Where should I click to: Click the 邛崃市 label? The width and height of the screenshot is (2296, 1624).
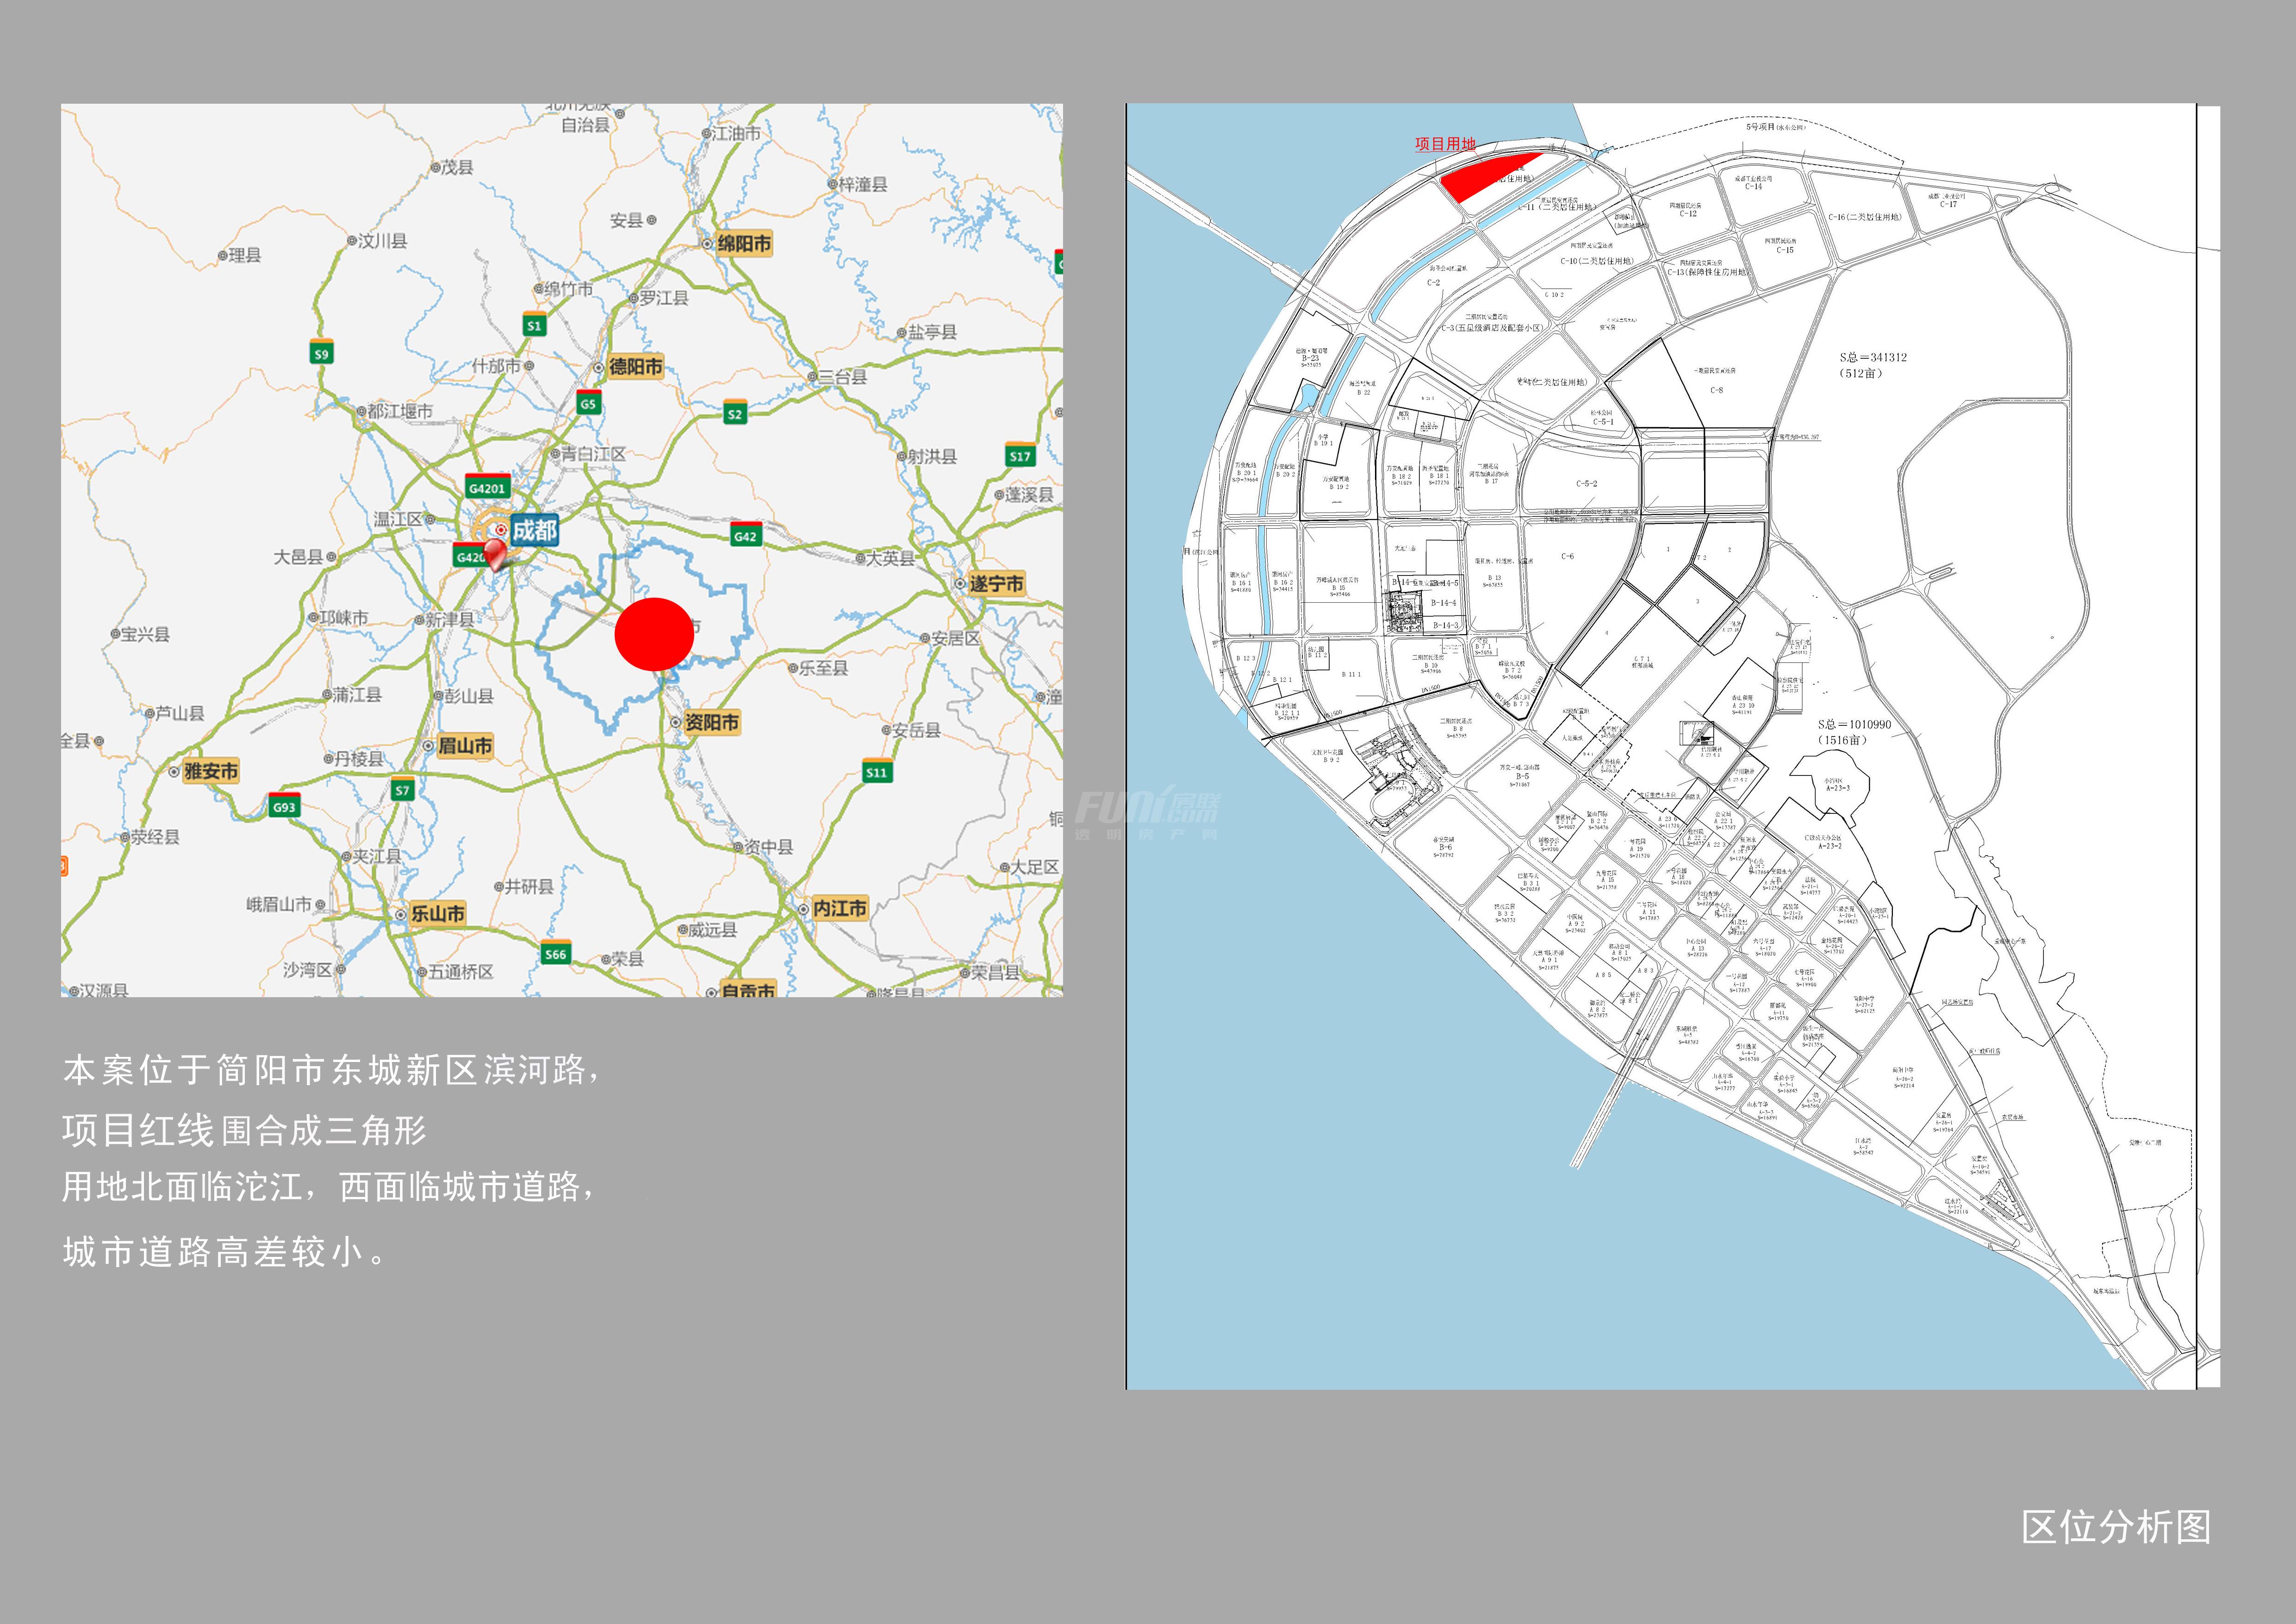344,618
